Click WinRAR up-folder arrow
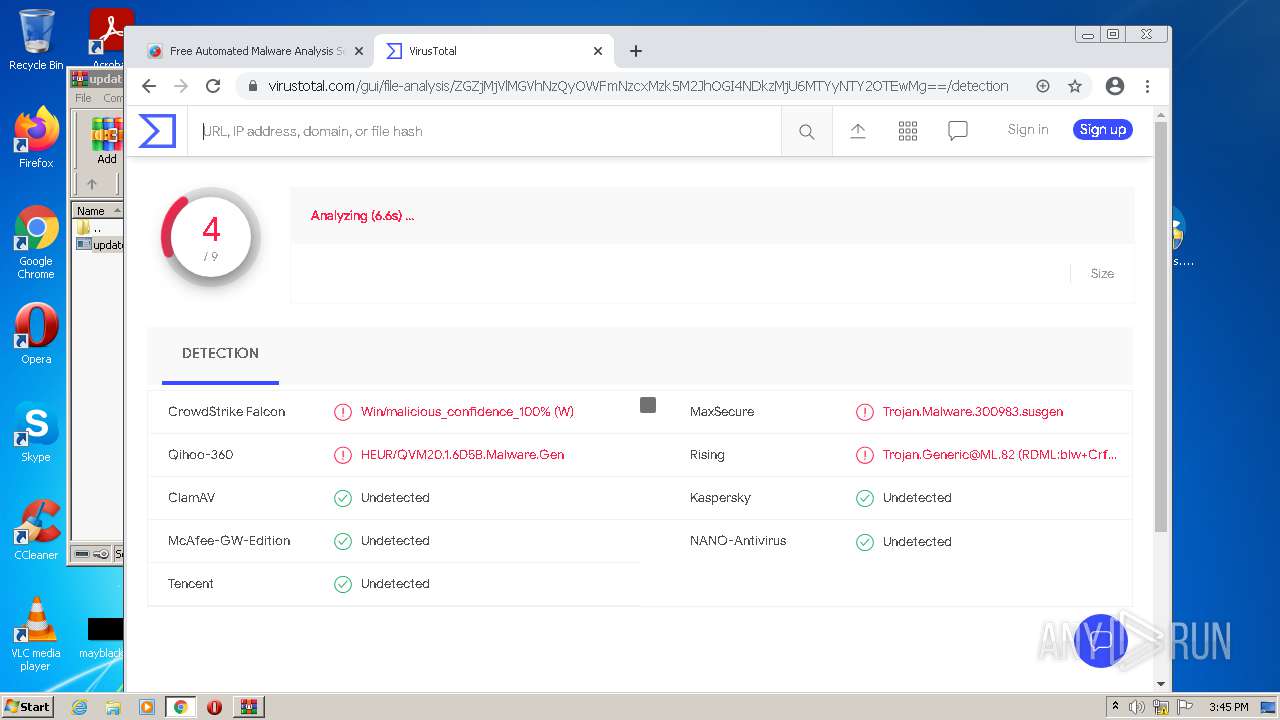1280x720 pixels. coord(92,184)
